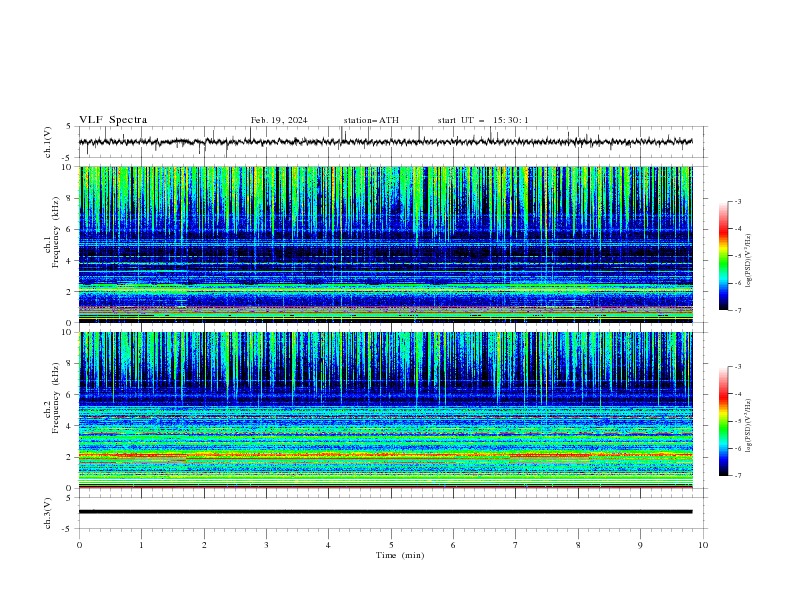This screenshot has width=792, height=612.
Task: Click the "Time (min)" axis label
Action: click(400, 555)
